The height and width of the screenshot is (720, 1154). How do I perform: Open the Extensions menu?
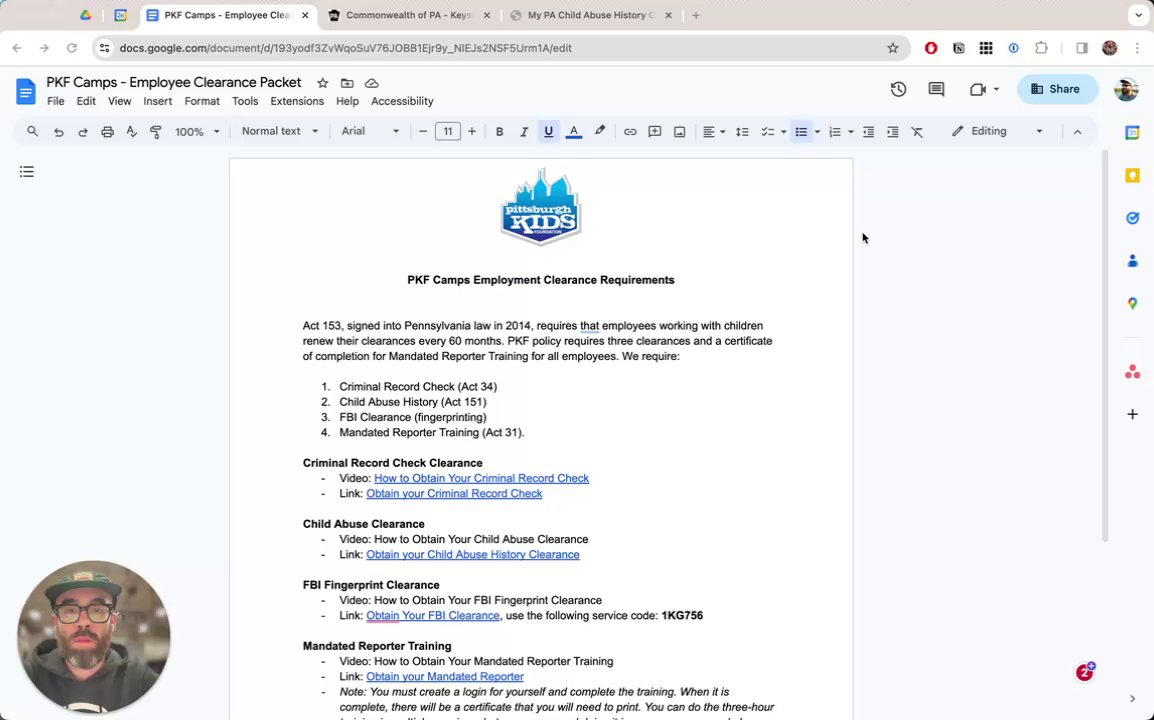pyautogui.click(x=297, y=102)
